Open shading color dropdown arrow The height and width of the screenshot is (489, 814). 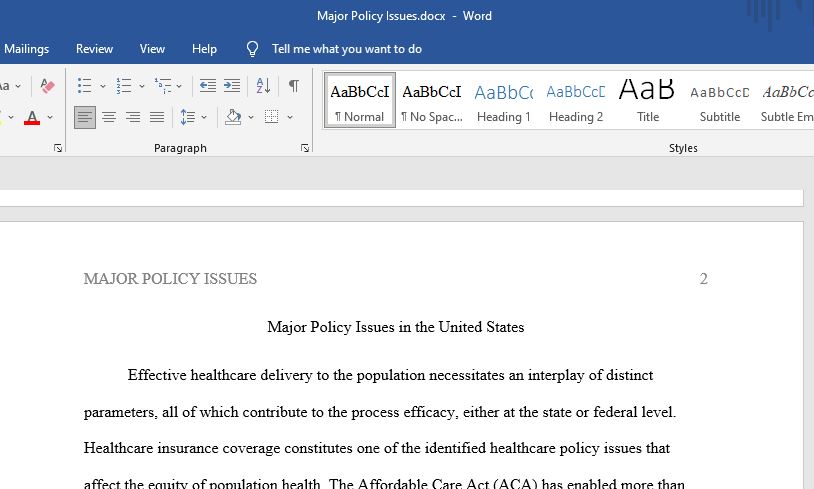click(251, 117)
